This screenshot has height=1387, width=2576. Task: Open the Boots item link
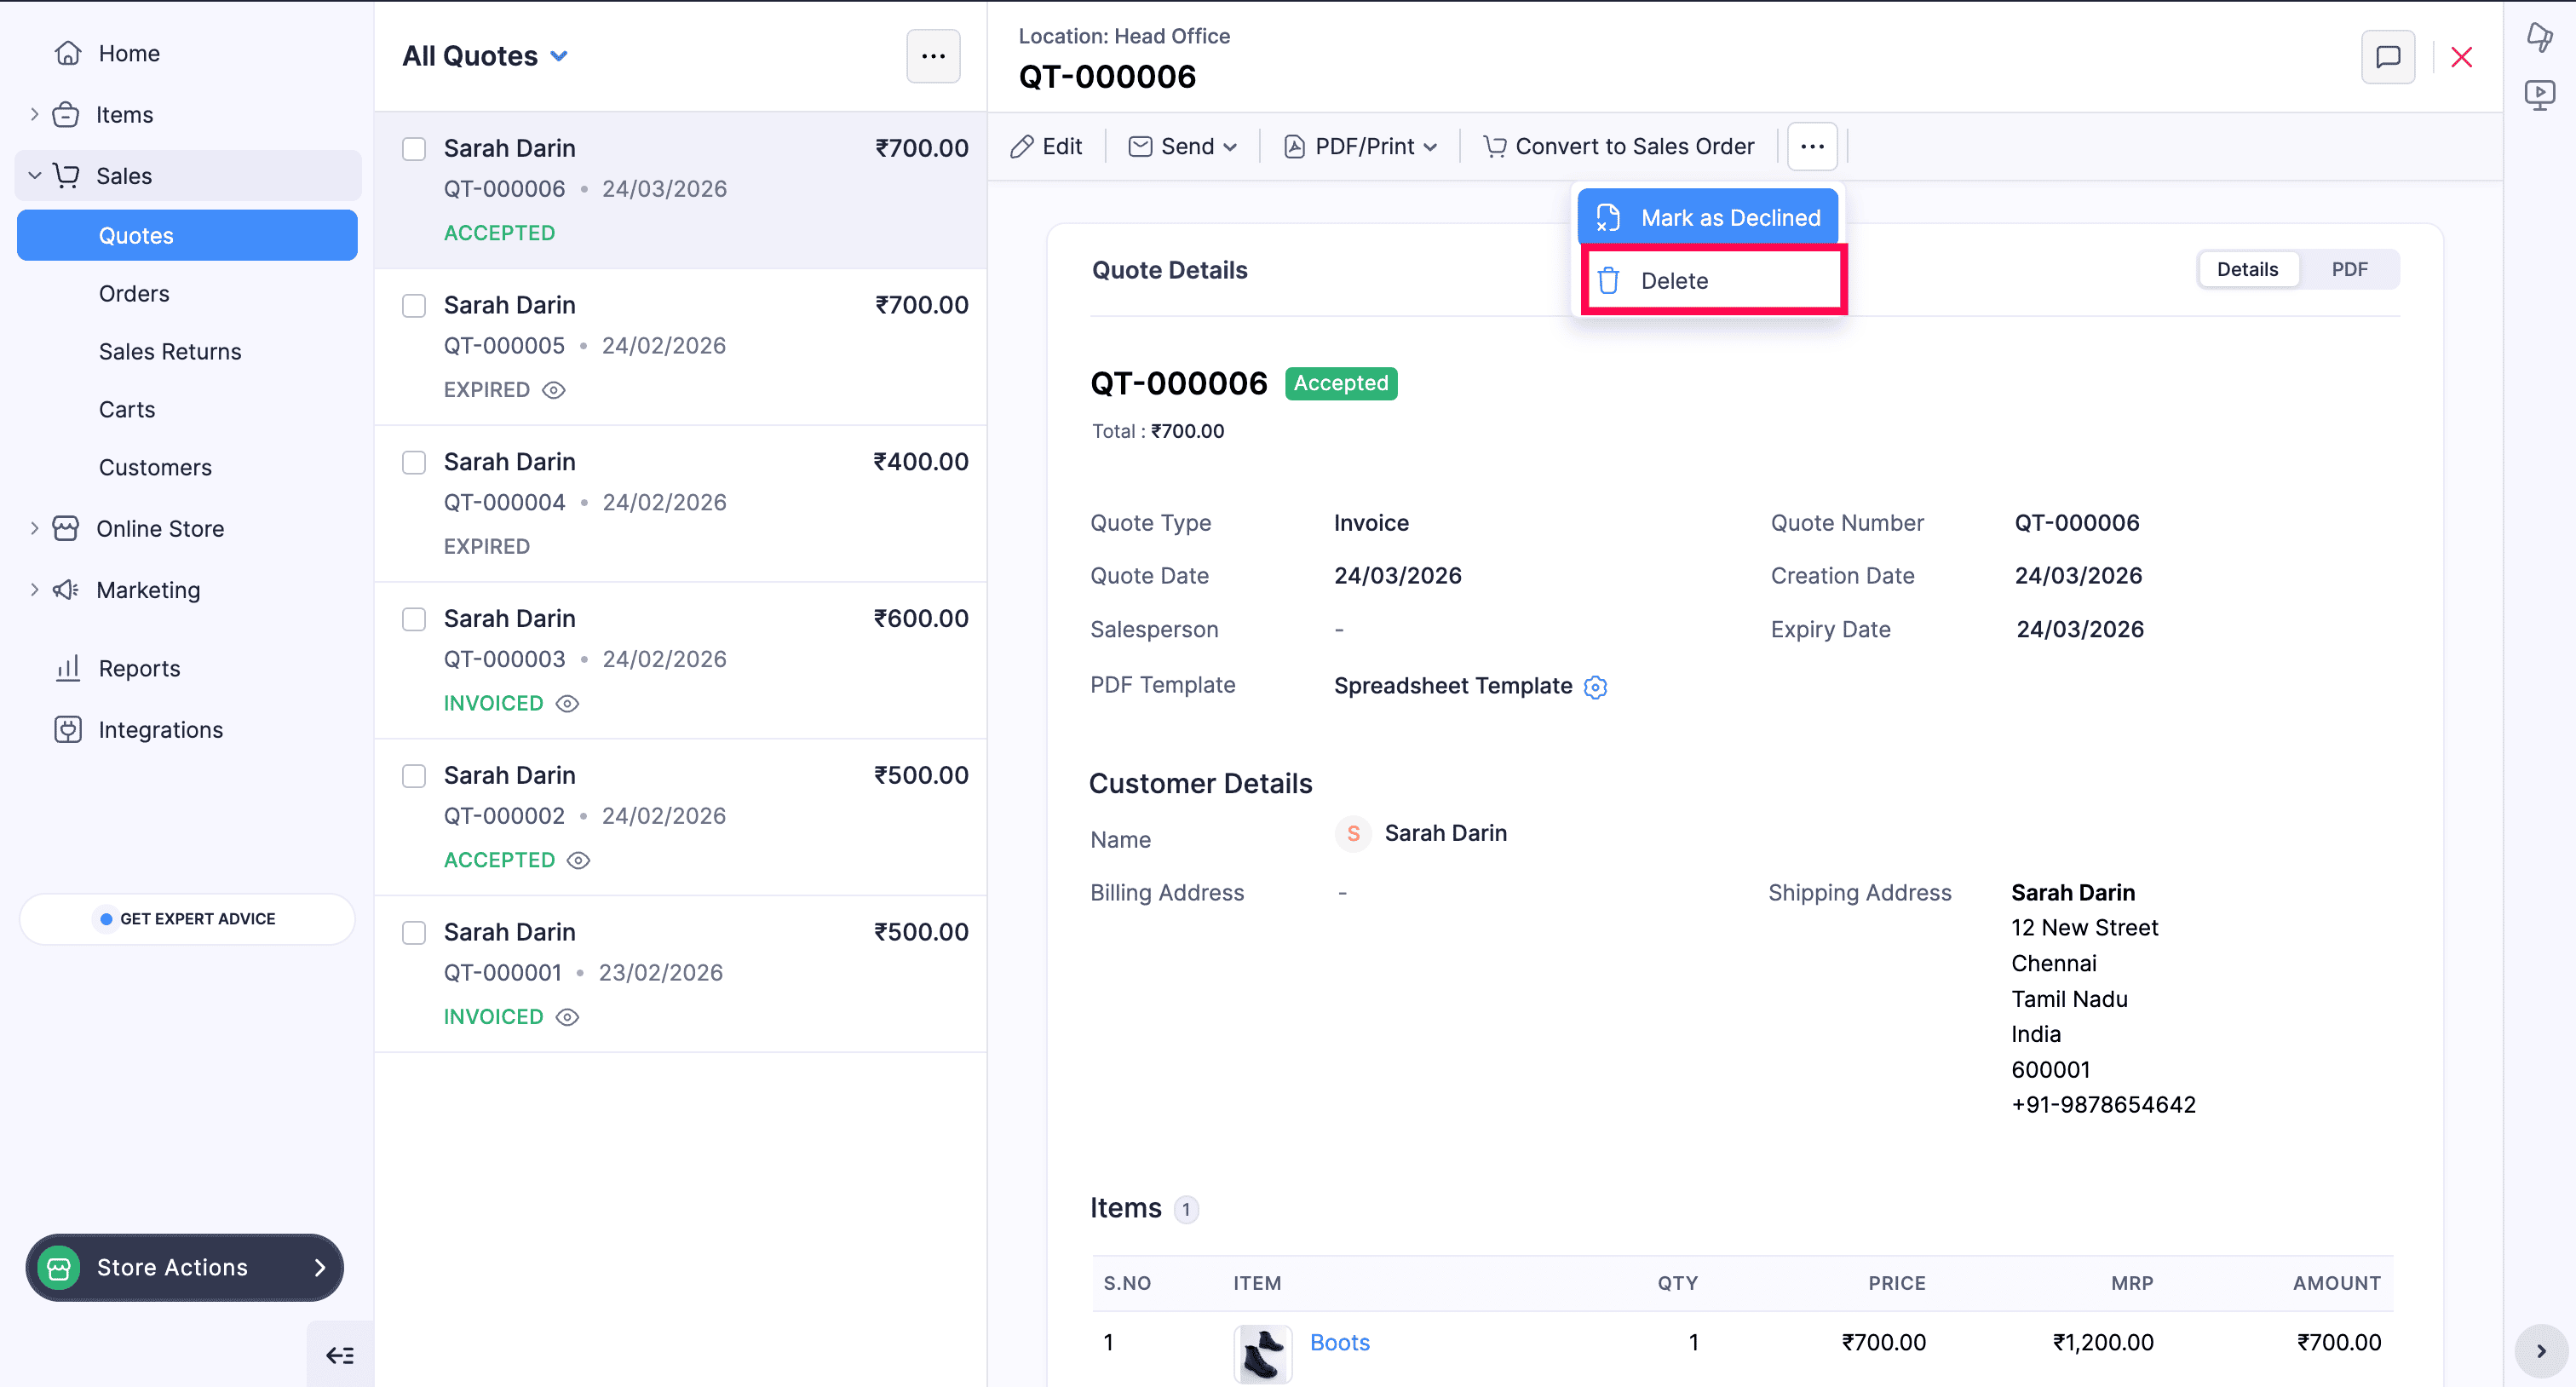(1339, 1342)
